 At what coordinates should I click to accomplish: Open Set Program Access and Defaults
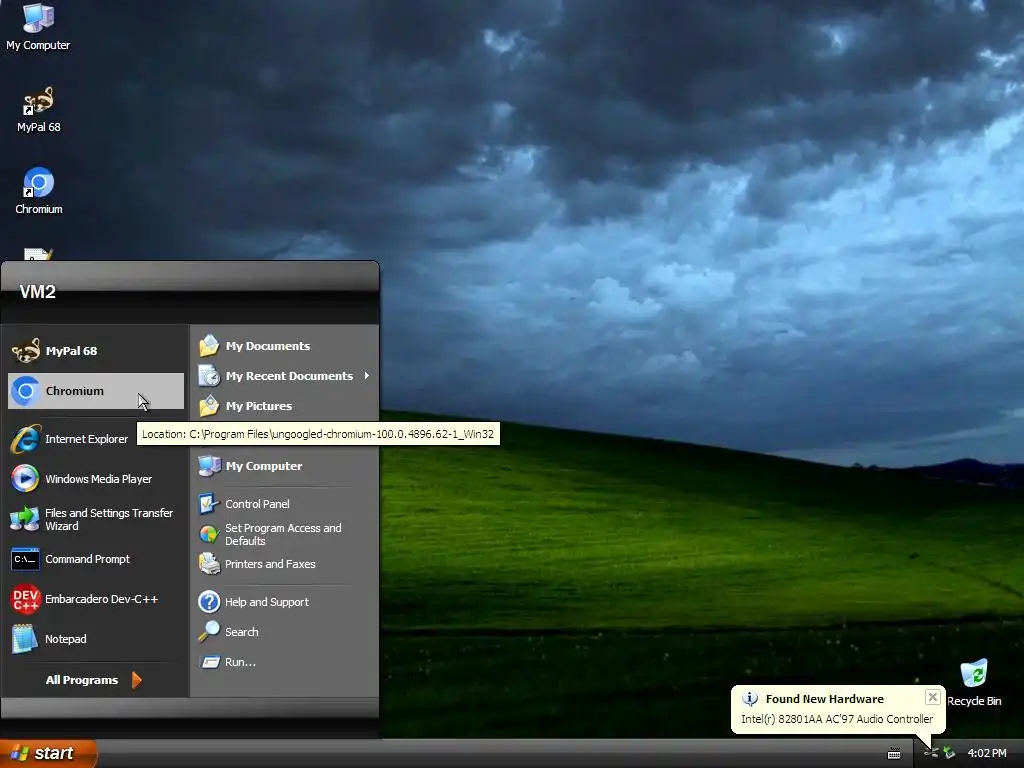pos(284,534)
